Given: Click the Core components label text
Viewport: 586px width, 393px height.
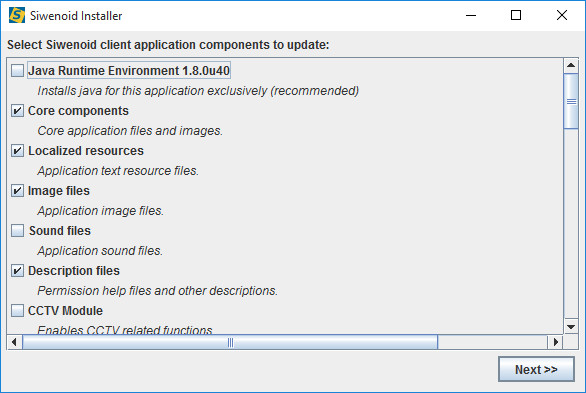Looking at the screenshot, I should click(78, 111).
